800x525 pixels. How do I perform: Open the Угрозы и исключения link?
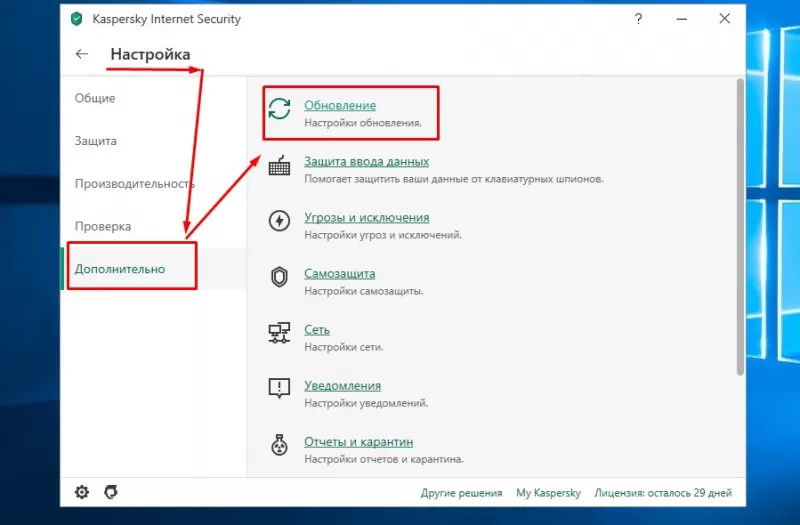pos(366,217)
